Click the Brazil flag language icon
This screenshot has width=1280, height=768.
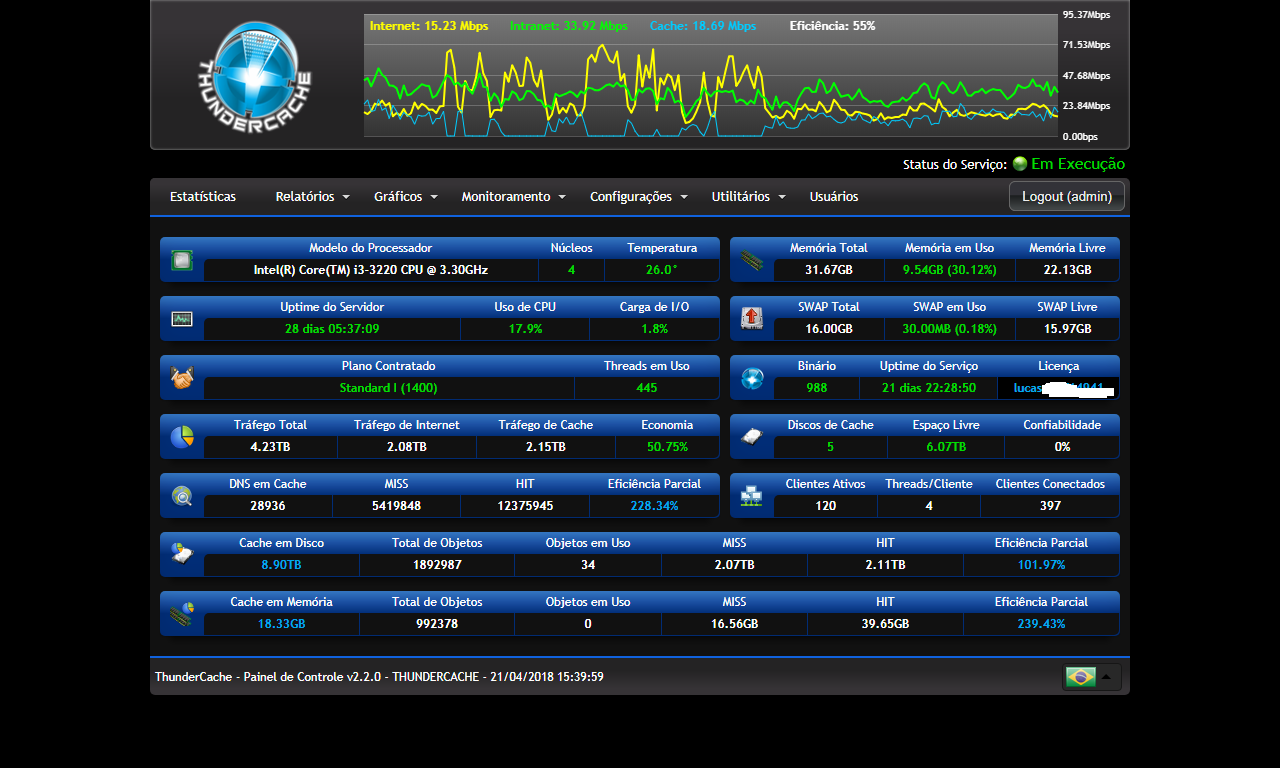1081,677
